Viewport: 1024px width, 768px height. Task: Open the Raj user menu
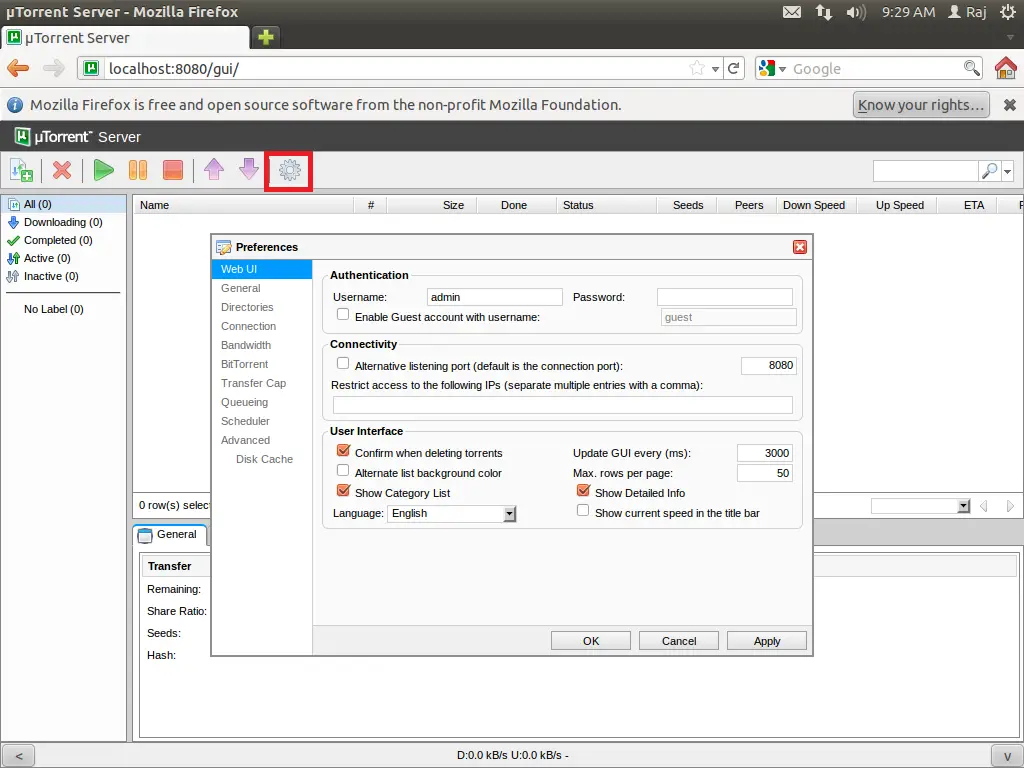(967, 12)
